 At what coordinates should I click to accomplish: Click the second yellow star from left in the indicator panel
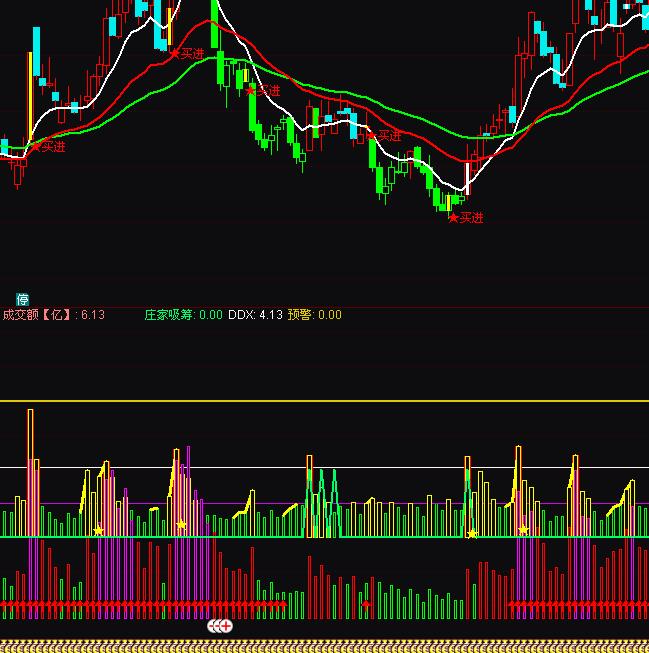click(x=181, y=525)
